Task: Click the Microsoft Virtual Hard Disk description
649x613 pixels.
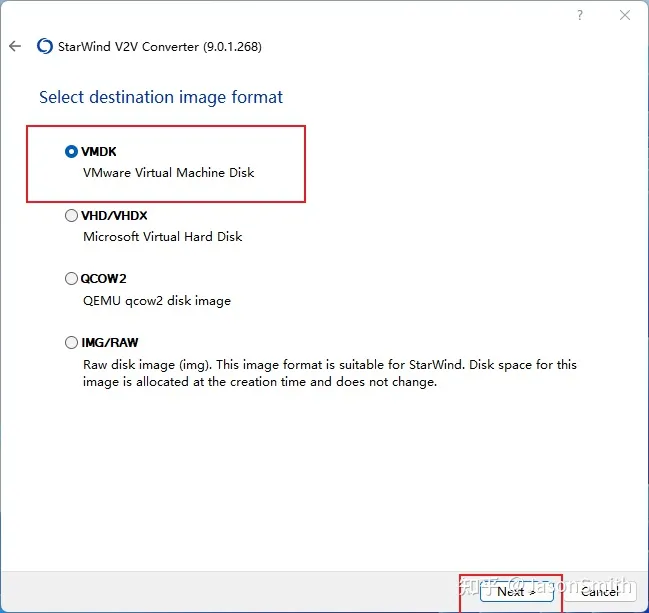Action: click(x=162, y=237)
